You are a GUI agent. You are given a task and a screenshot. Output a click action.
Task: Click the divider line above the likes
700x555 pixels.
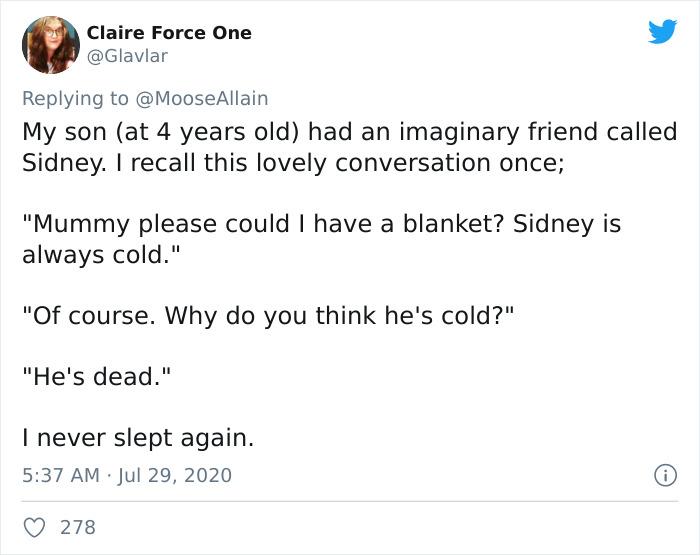pos(350,500)
